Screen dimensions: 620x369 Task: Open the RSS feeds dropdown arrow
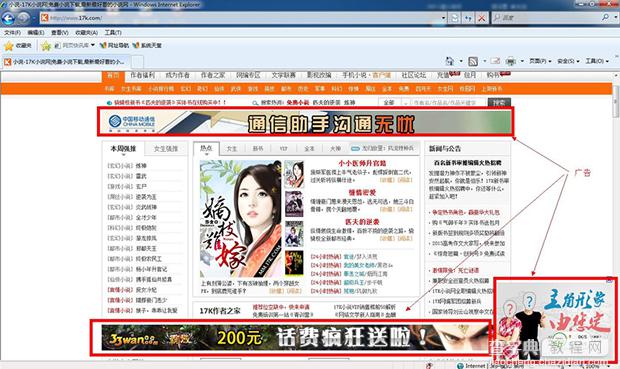coord(484,61)
